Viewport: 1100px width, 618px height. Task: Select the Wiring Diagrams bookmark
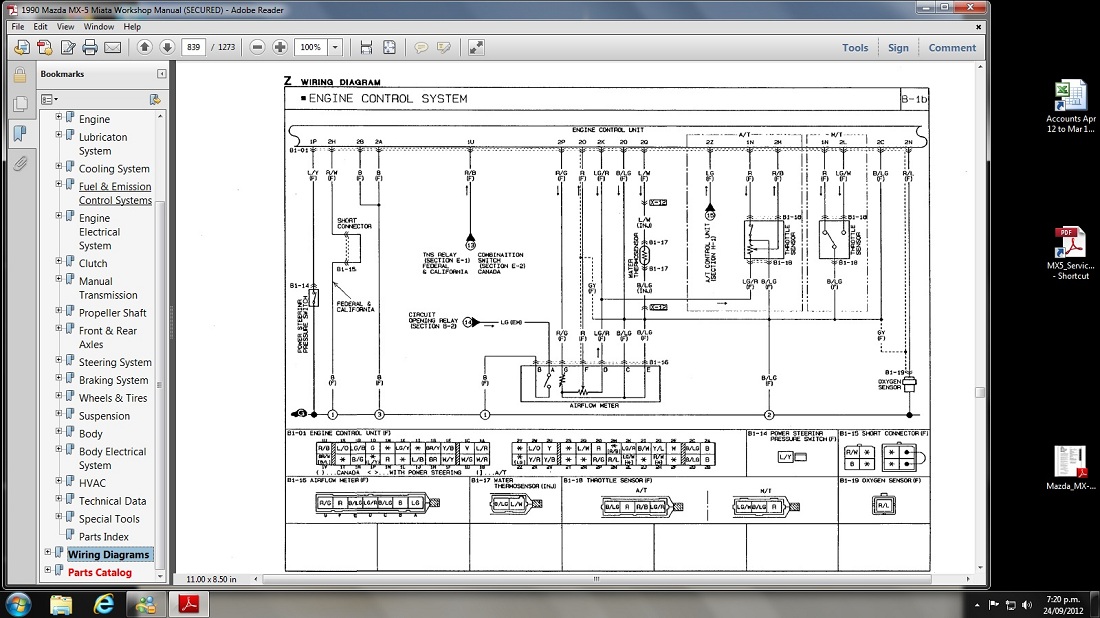108,554
